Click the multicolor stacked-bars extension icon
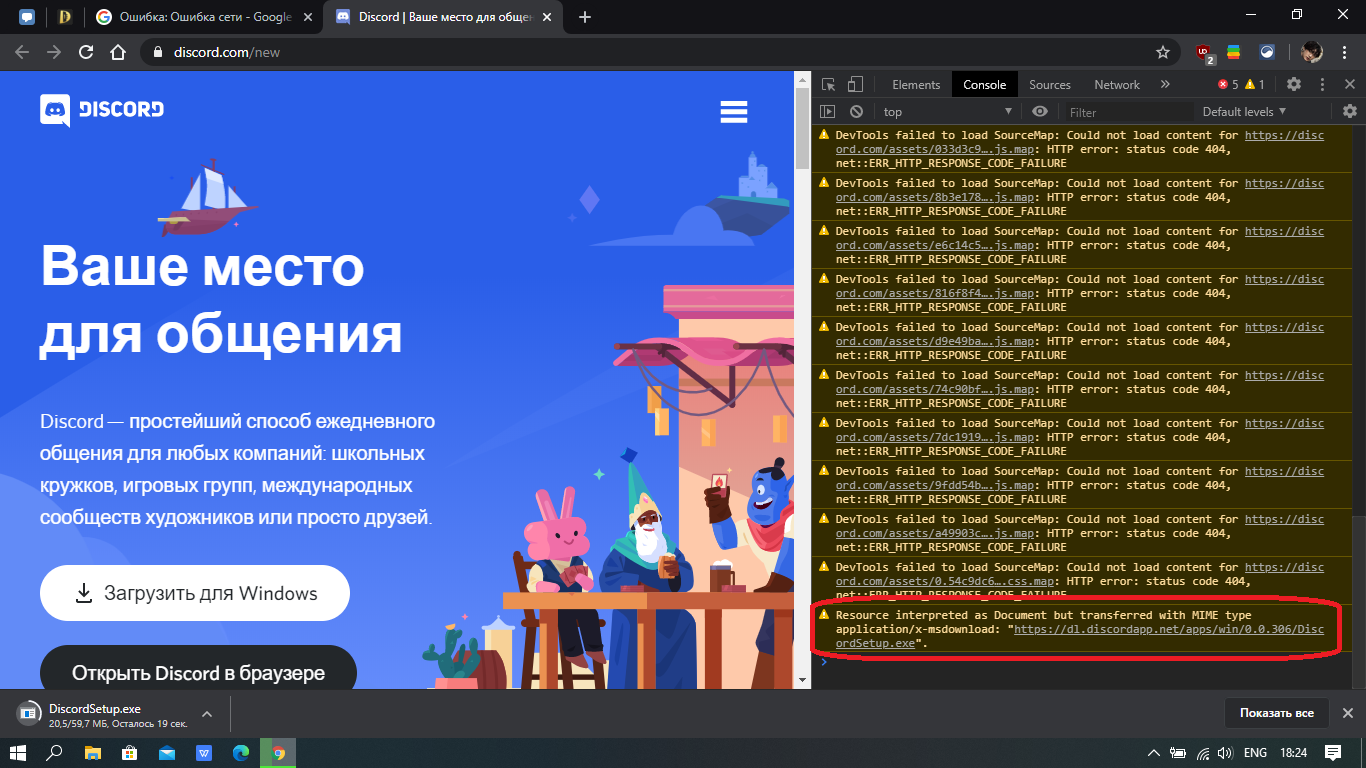1366x768 pixels. pyautogui.click(x=1234, y=52)
